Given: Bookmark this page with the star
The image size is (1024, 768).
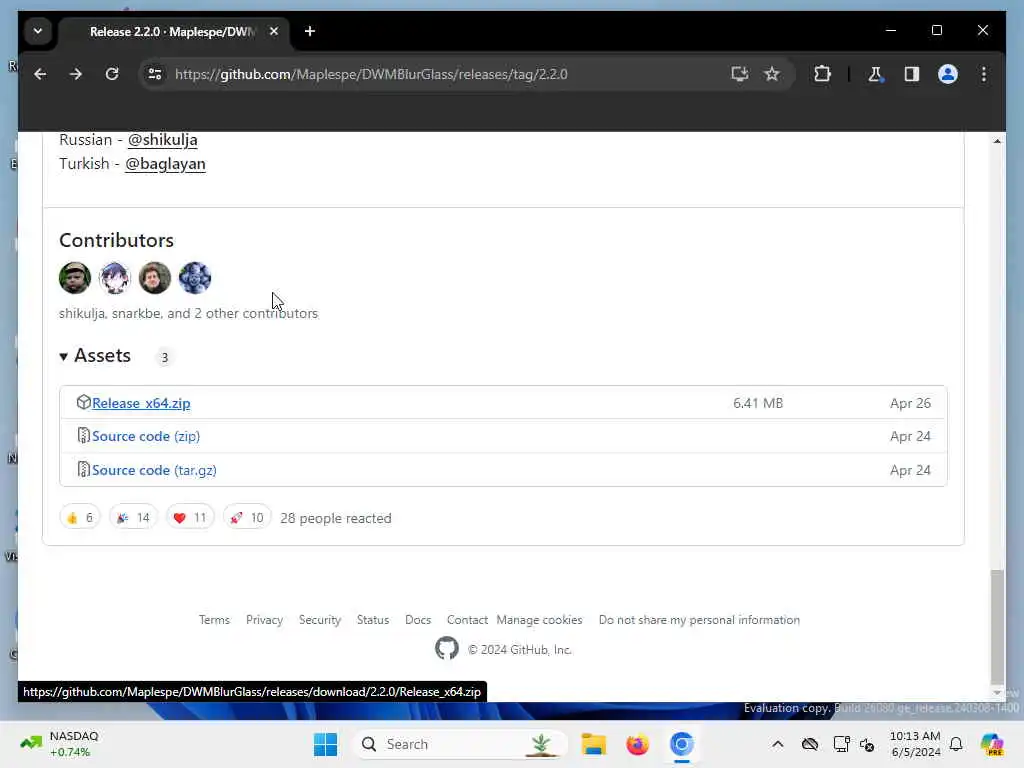Looking at the screenshot, I should (772, 74).
